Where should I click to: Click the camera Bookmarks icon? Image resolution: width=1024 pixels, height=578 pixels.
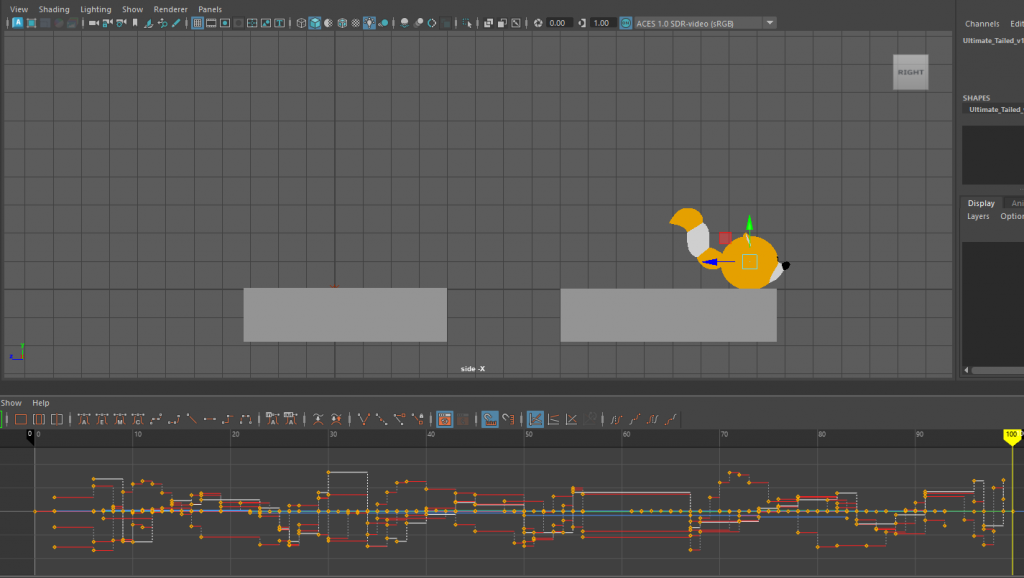135,23
